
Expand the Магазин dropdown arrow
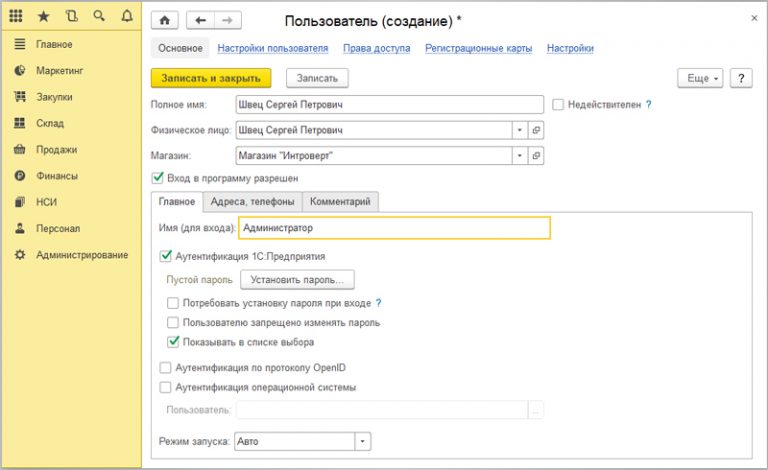(x=520, y=156)
